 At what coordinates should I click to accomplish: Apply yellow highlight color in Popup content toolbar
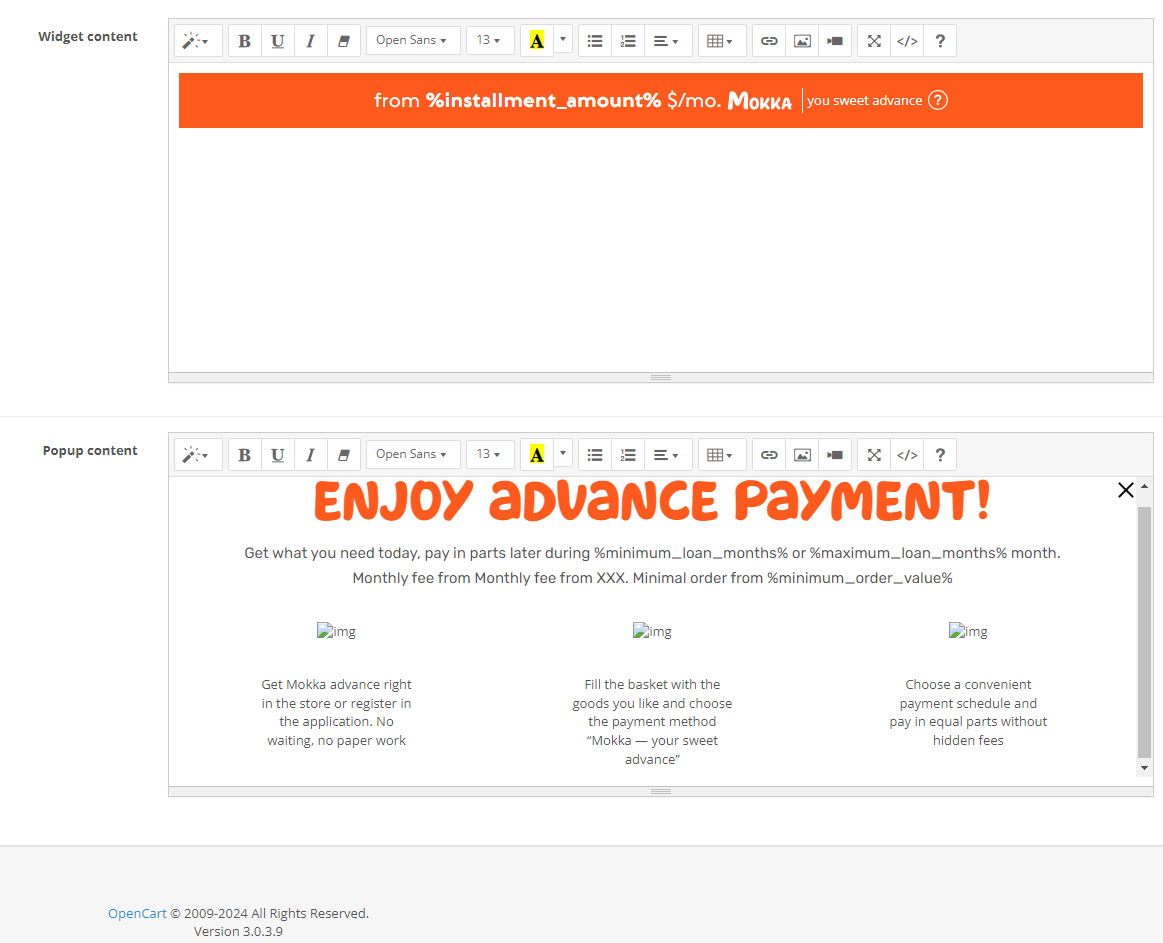(537, 455)
